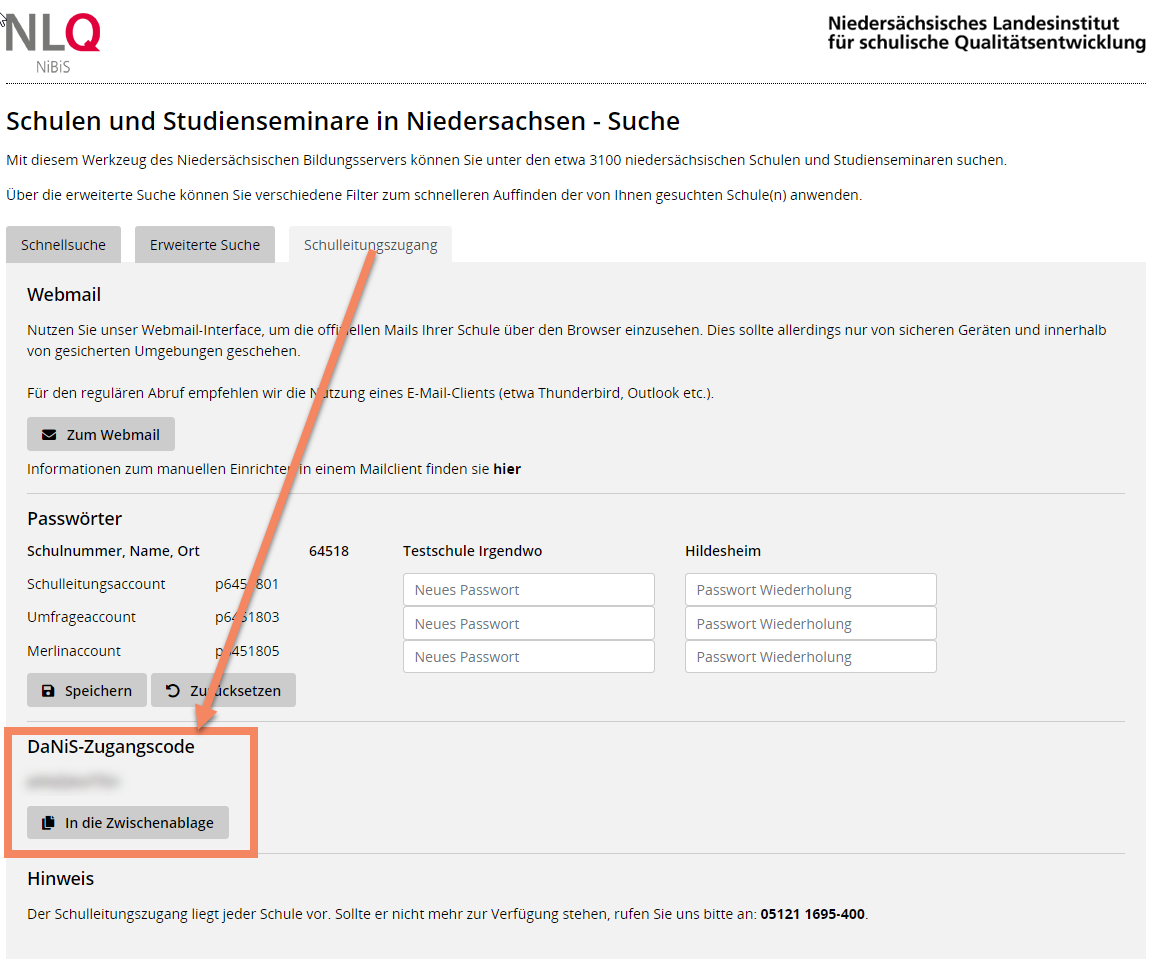Viewport: 1152px width, 964px height.
Task: Open the Erweiterte Suche tab
Action: point(205,245)
